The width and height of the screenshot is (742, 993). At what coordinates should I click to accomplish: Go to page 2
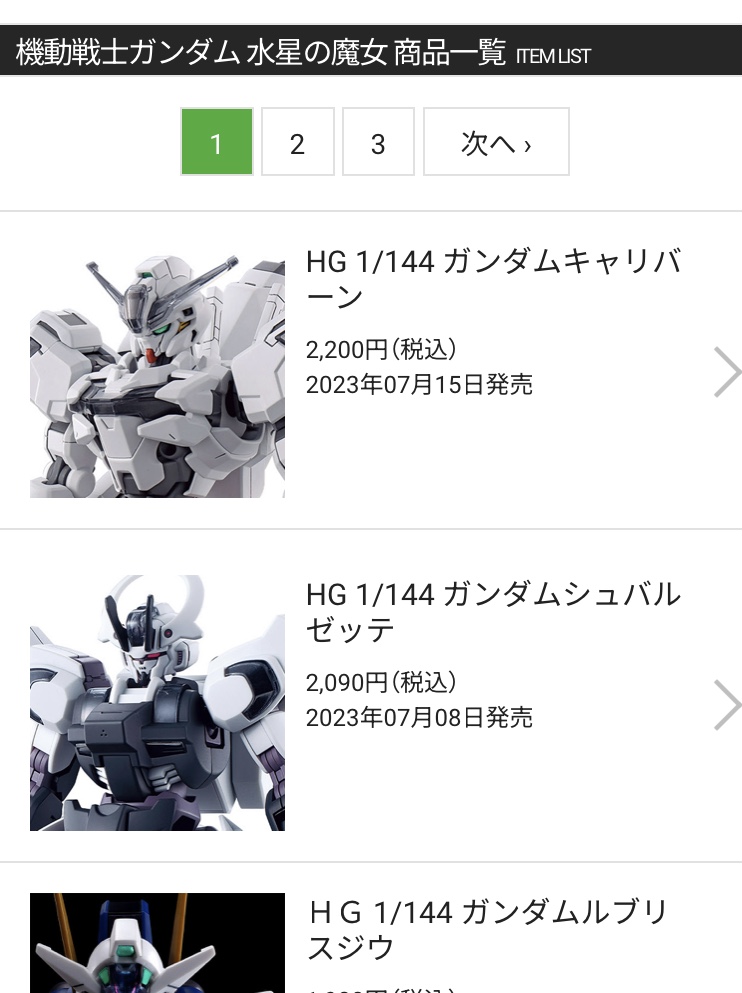pos(298,142)
